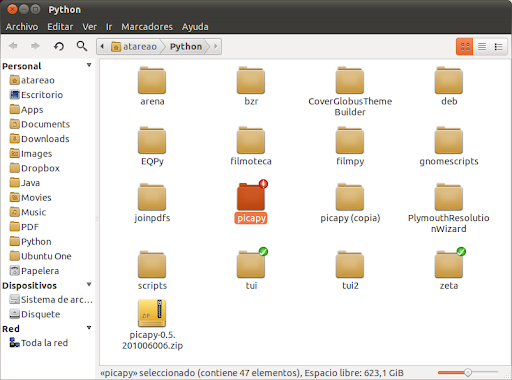The height and width of the screenshot is (380, 512).
Task: Click the zoom slider in status bar
Action: [468, 372]
